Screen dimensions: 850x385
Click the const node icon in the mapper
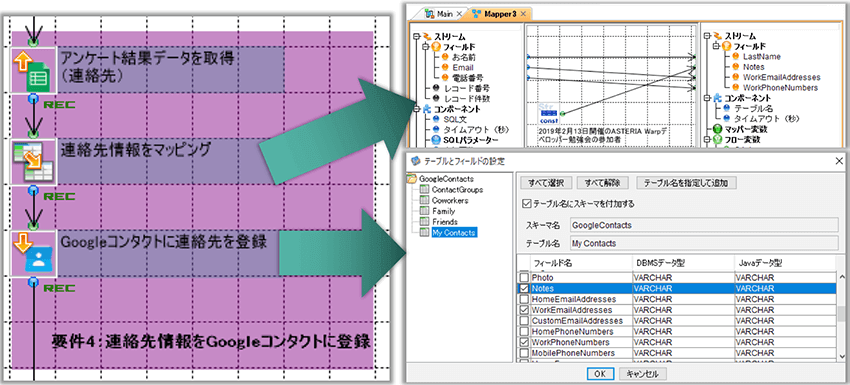[548, 113]
